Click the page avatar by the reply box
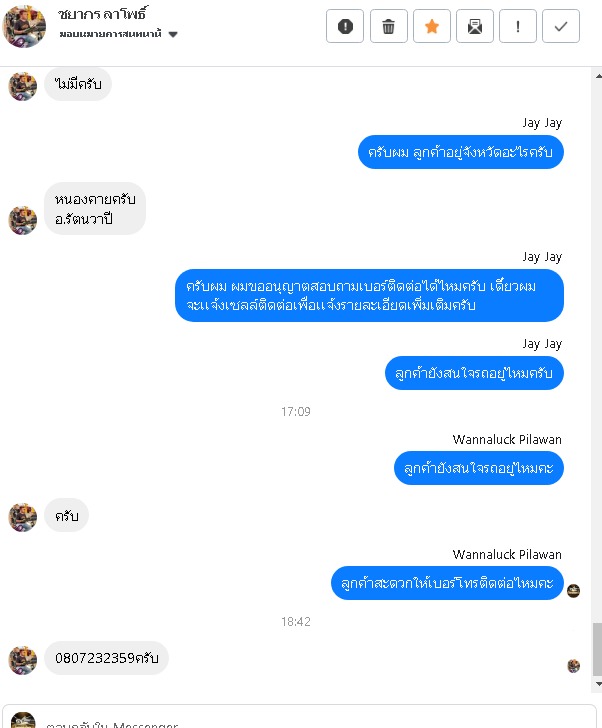Viewport: 602px width, 728px height. pyautogui.click(x=23, y=720)
